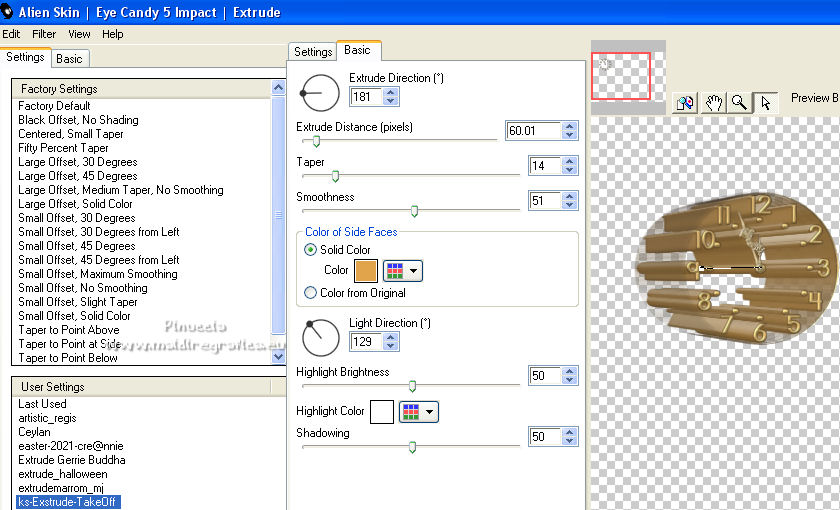
Task: Click the Light Direction input field
Action: pos(366,341)
